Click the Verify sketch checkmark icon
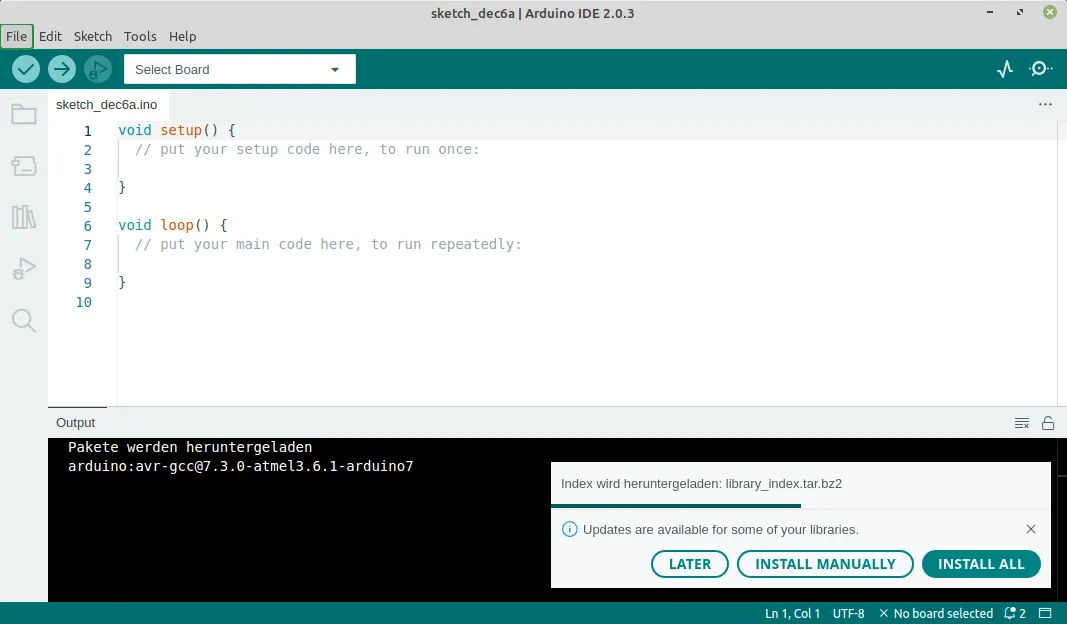Image resolution: width=1067 pixels, height=624 pixels. [26, 69]
